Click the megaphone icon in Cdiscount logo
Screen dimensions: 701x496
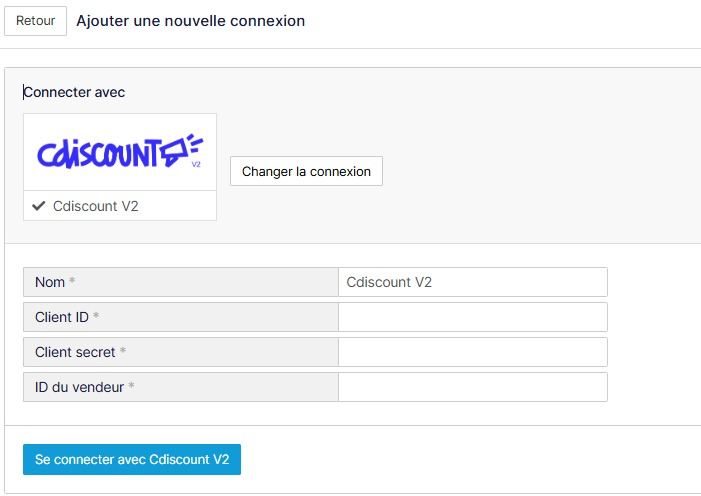(x=182, y=150)
